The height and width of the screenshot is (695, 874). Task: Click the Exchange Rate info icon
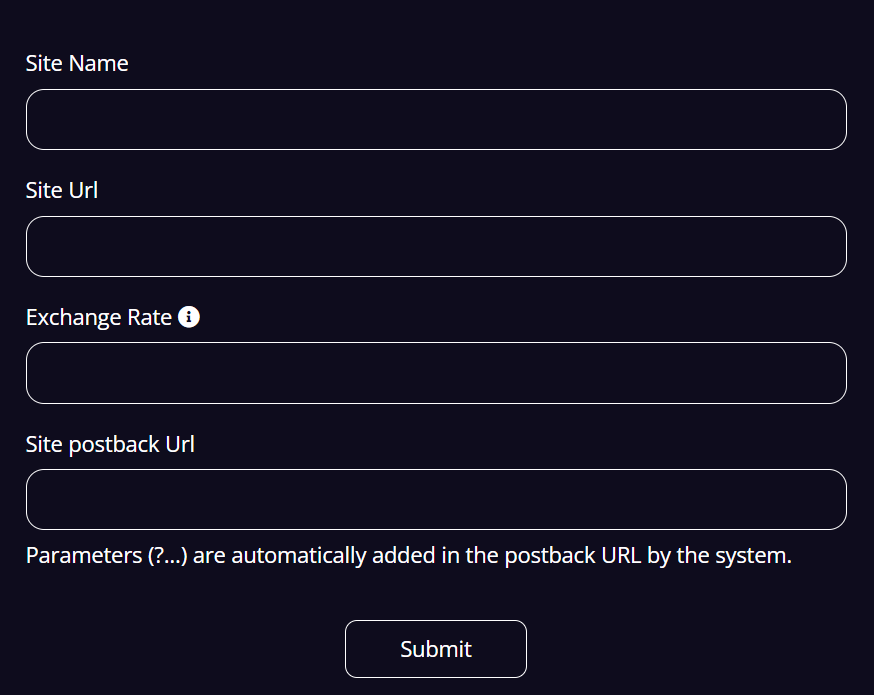point(189,317)
